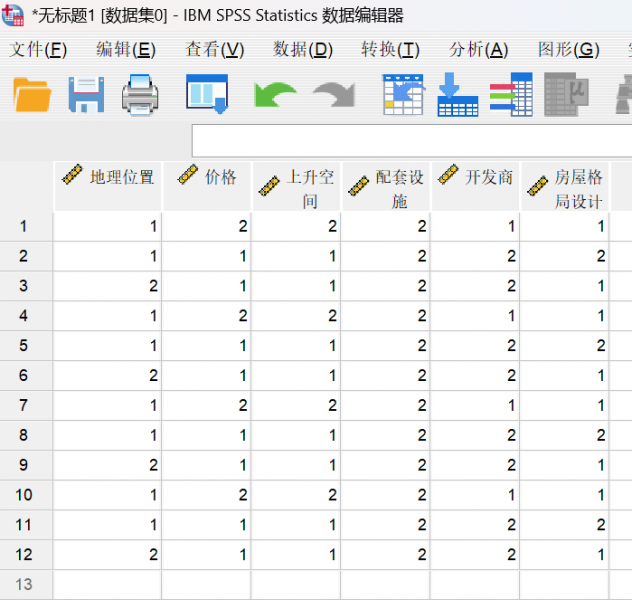Click the SPSS application icon in title bar
632x600 pixels.
(x=12, y=15)
